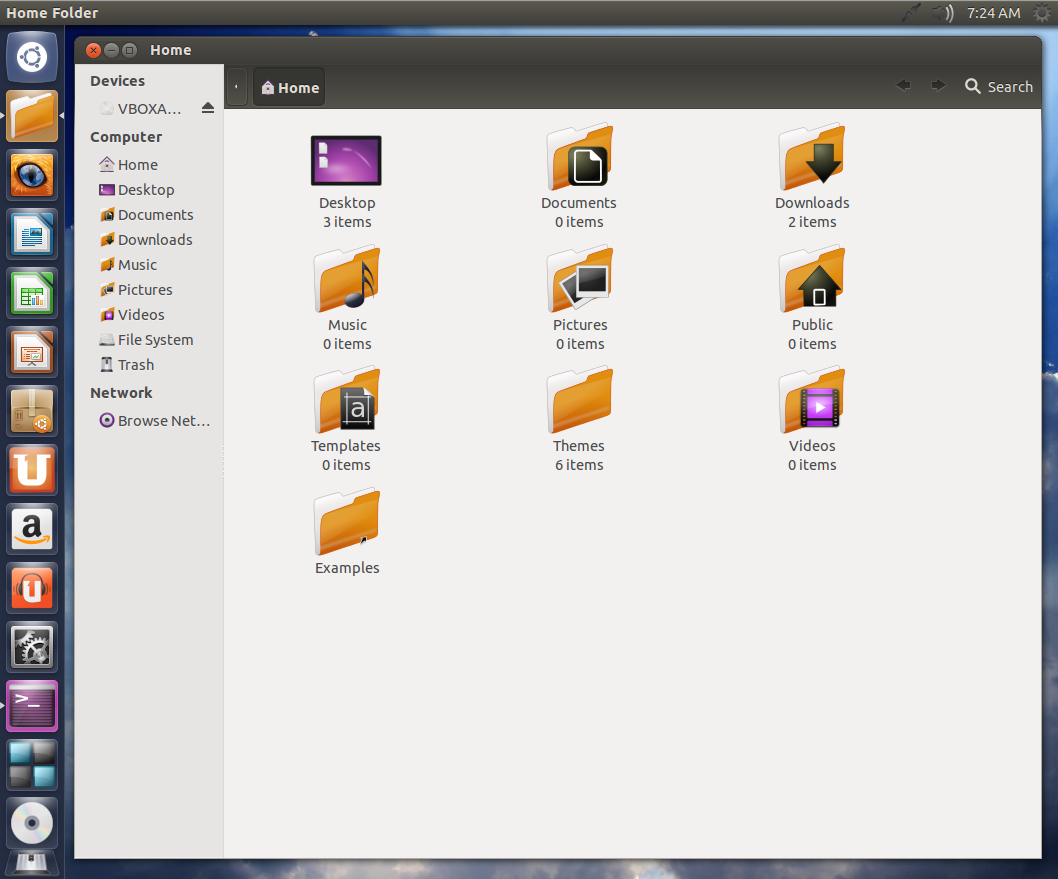1058x879 pixels.
Task: Expand the pathbar with the small left chevron
Action: [x=236, y=86]
